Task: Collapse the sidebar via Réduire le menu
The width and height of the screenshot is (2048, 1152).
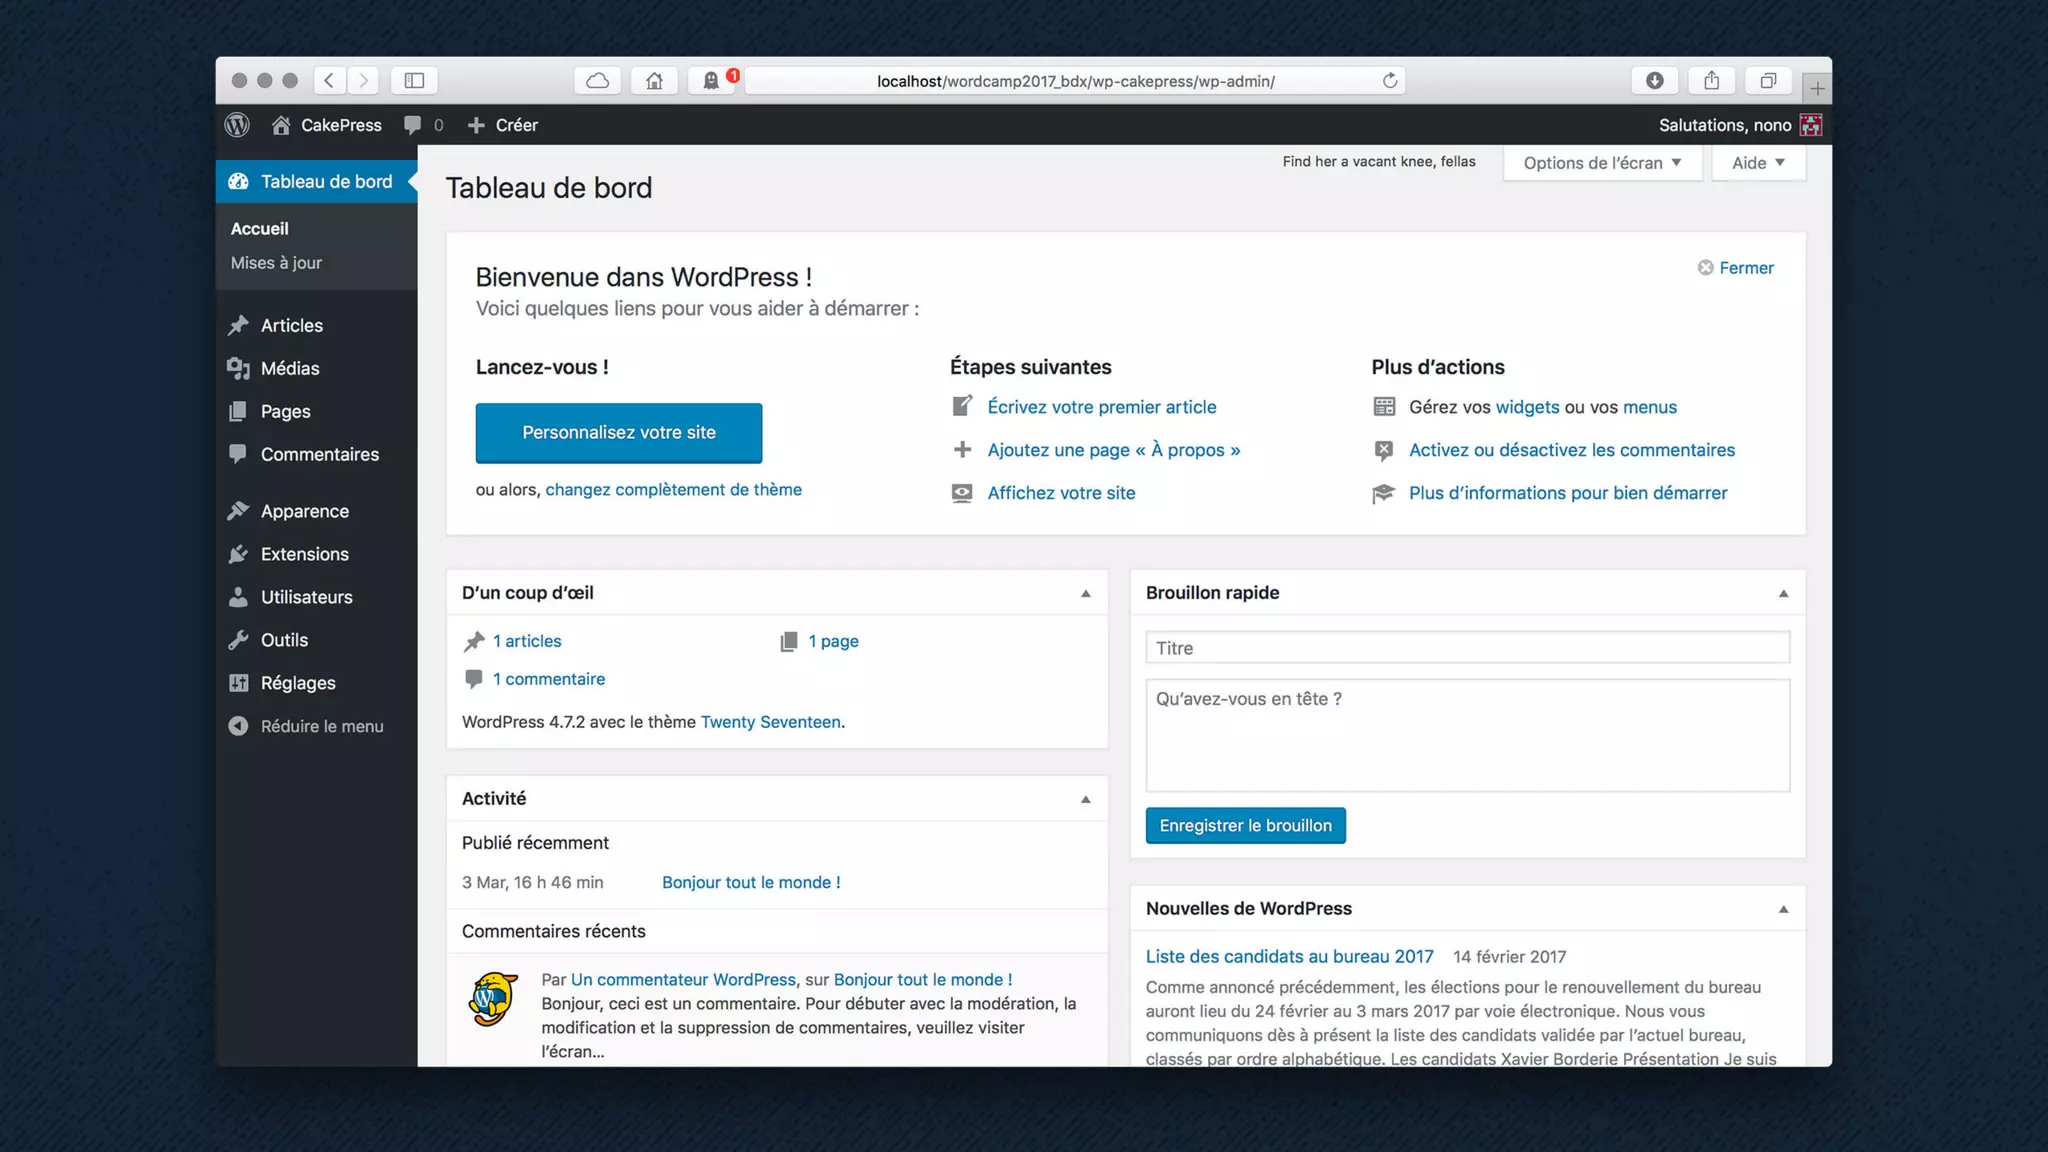Action: pyautogui.click(x=321, y=726)
